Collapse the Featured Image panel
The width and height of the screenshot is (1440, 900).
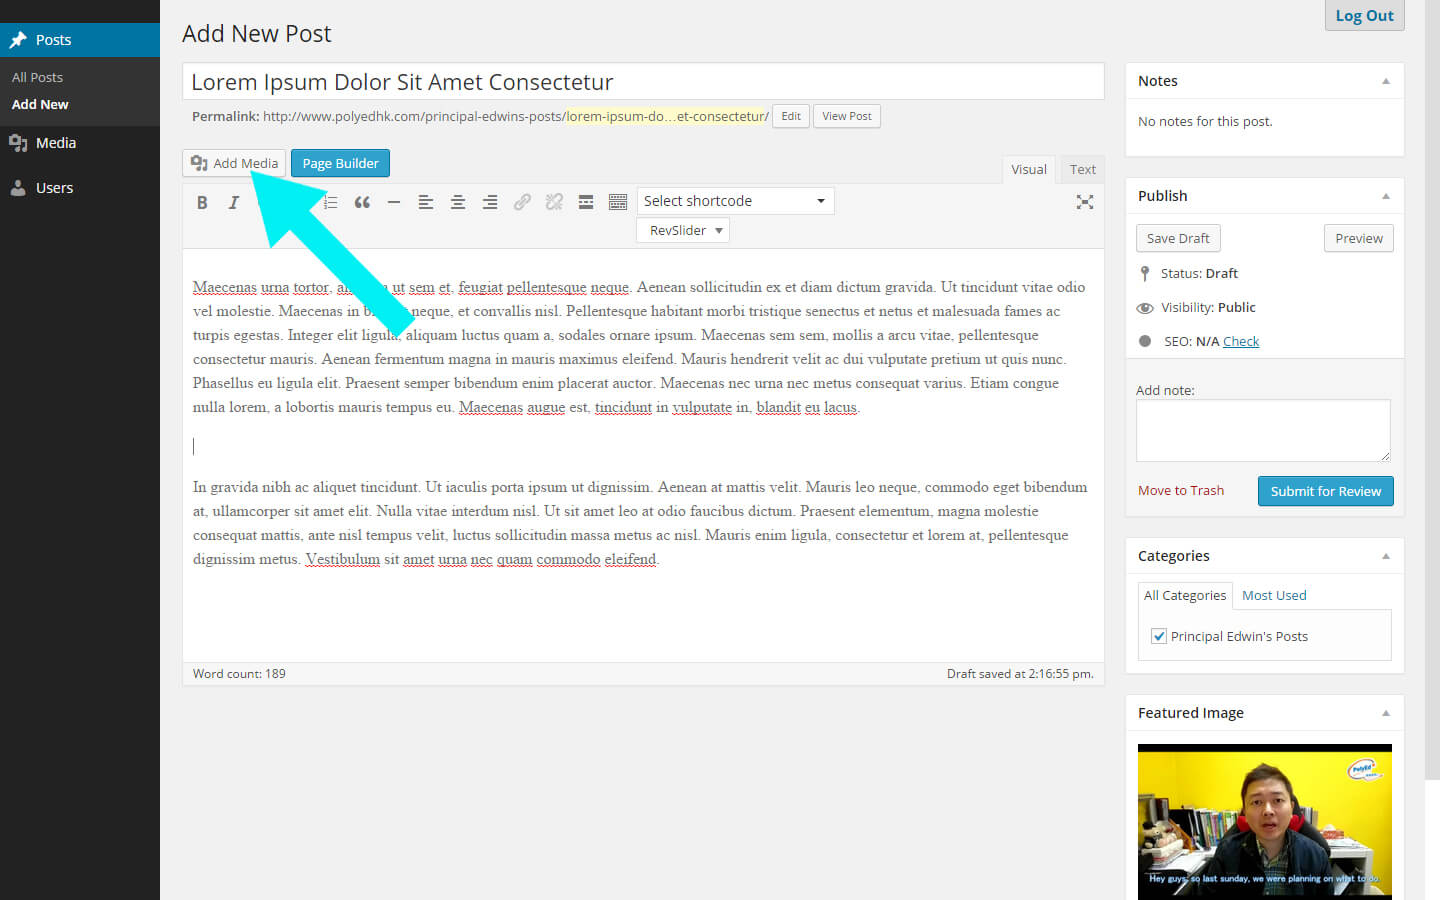pos(1386,713)
